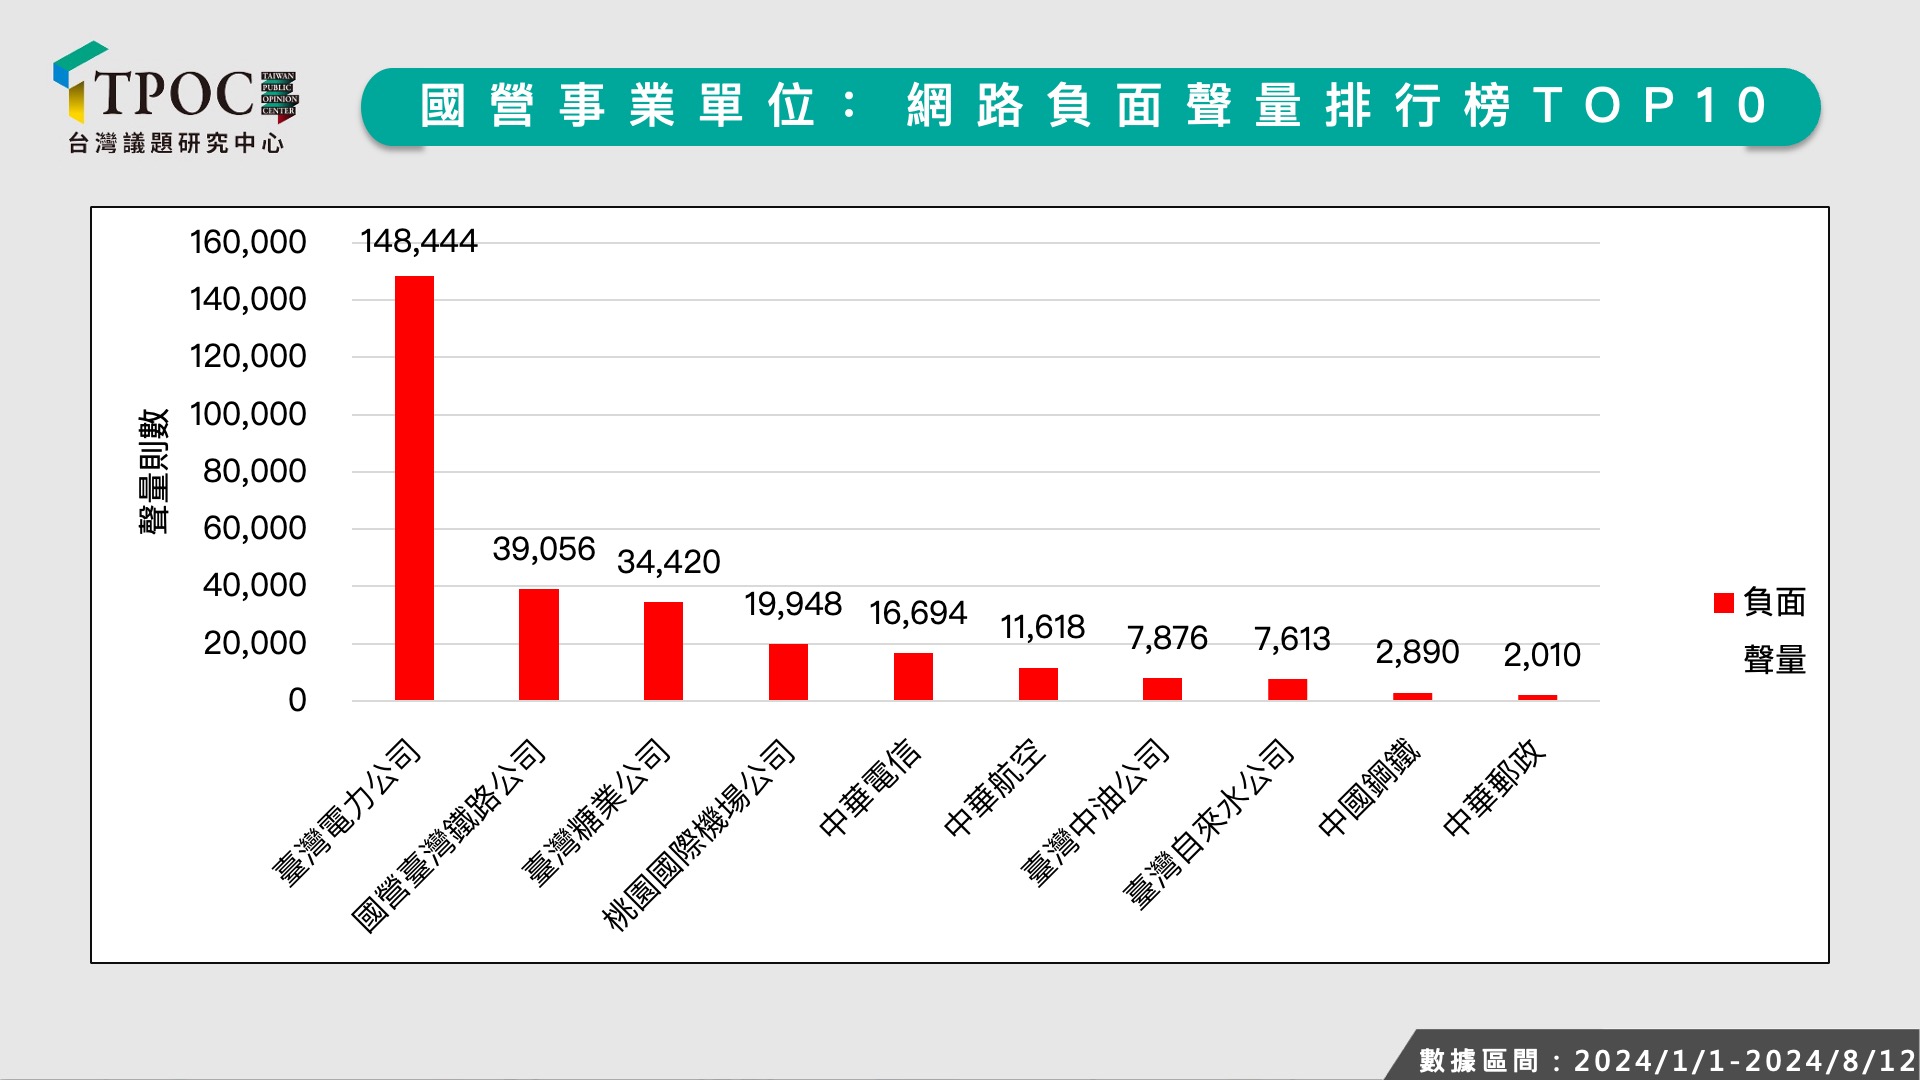The height and width of the screenshot is (1080, 1920).
Task: Click the 7,613 data label
Action: pyautogui.click(x=1292, y=639)
